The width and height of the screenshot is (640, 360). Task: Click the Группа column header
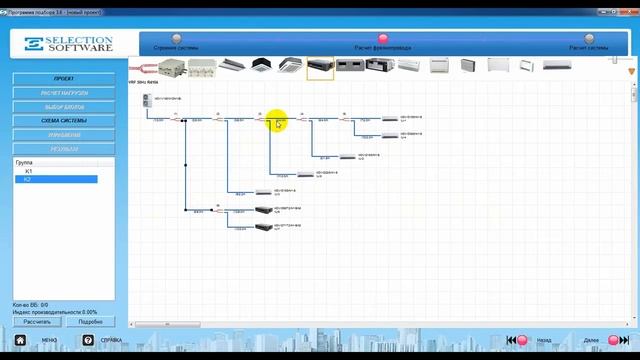click(56, 162)
